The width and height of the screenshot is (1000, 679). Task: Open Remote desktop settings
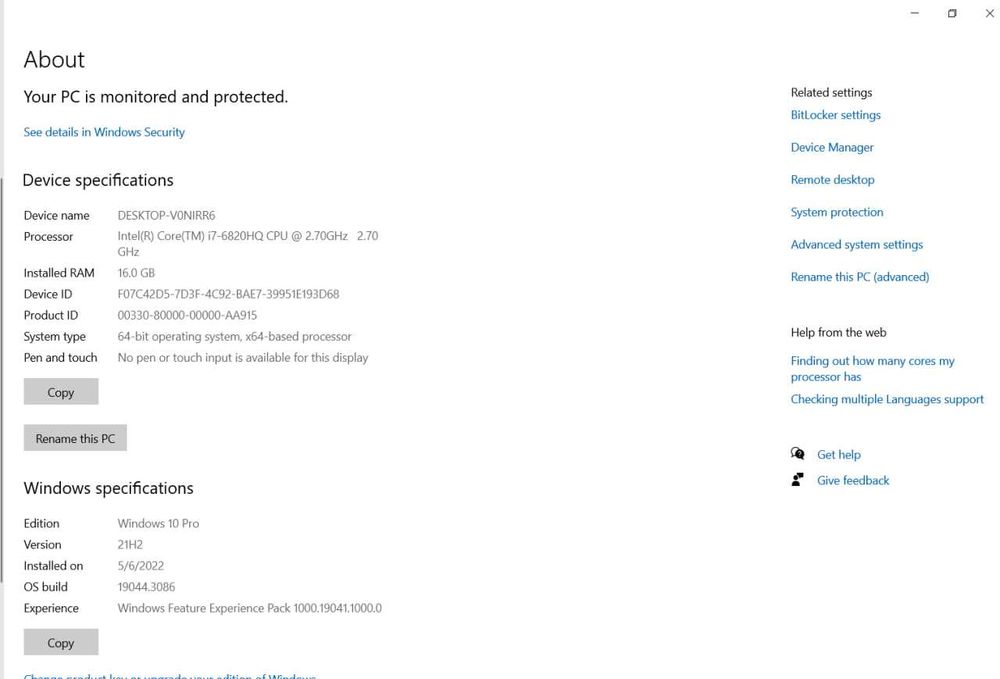point(832,180)
